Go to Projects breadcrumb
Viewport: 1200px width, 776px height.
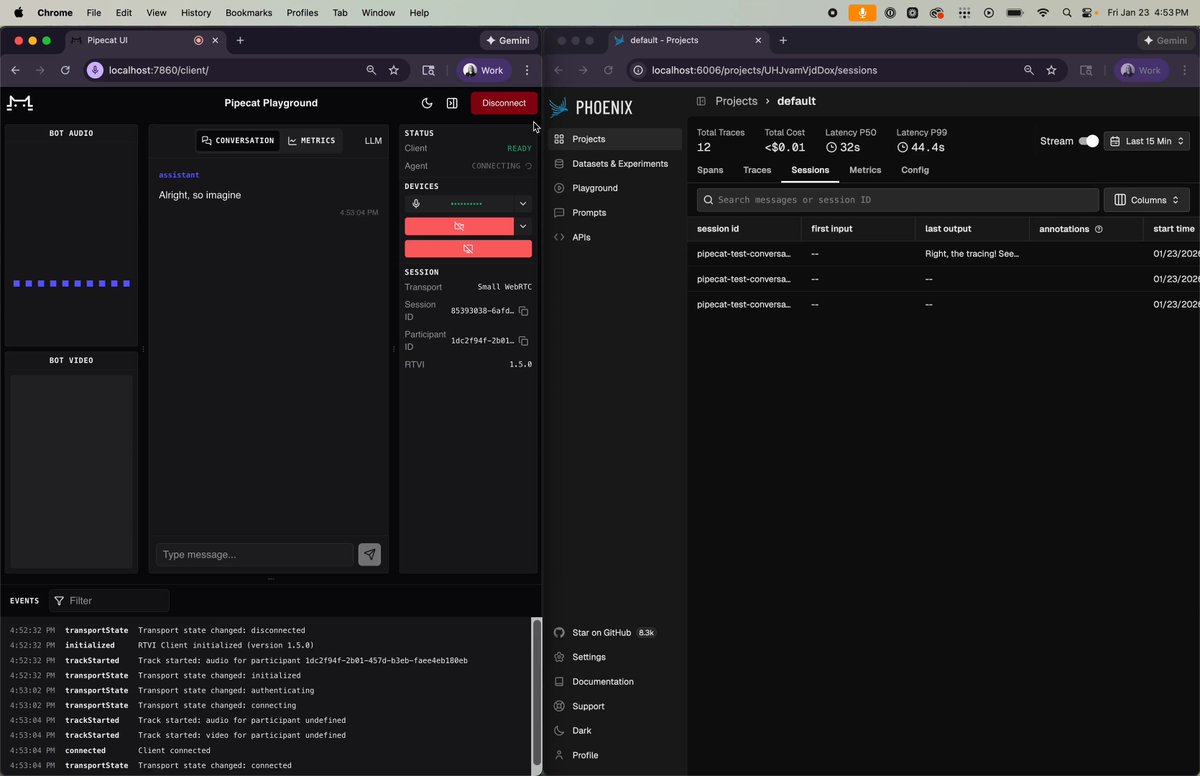pos(736,101)
